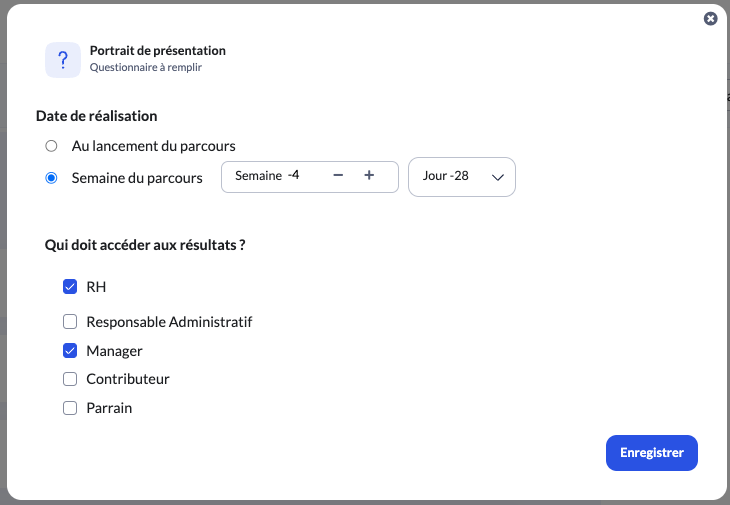Click the 'Contributeur' label text
The height and width of the screenshot is (505, 730).
[128, 379]
